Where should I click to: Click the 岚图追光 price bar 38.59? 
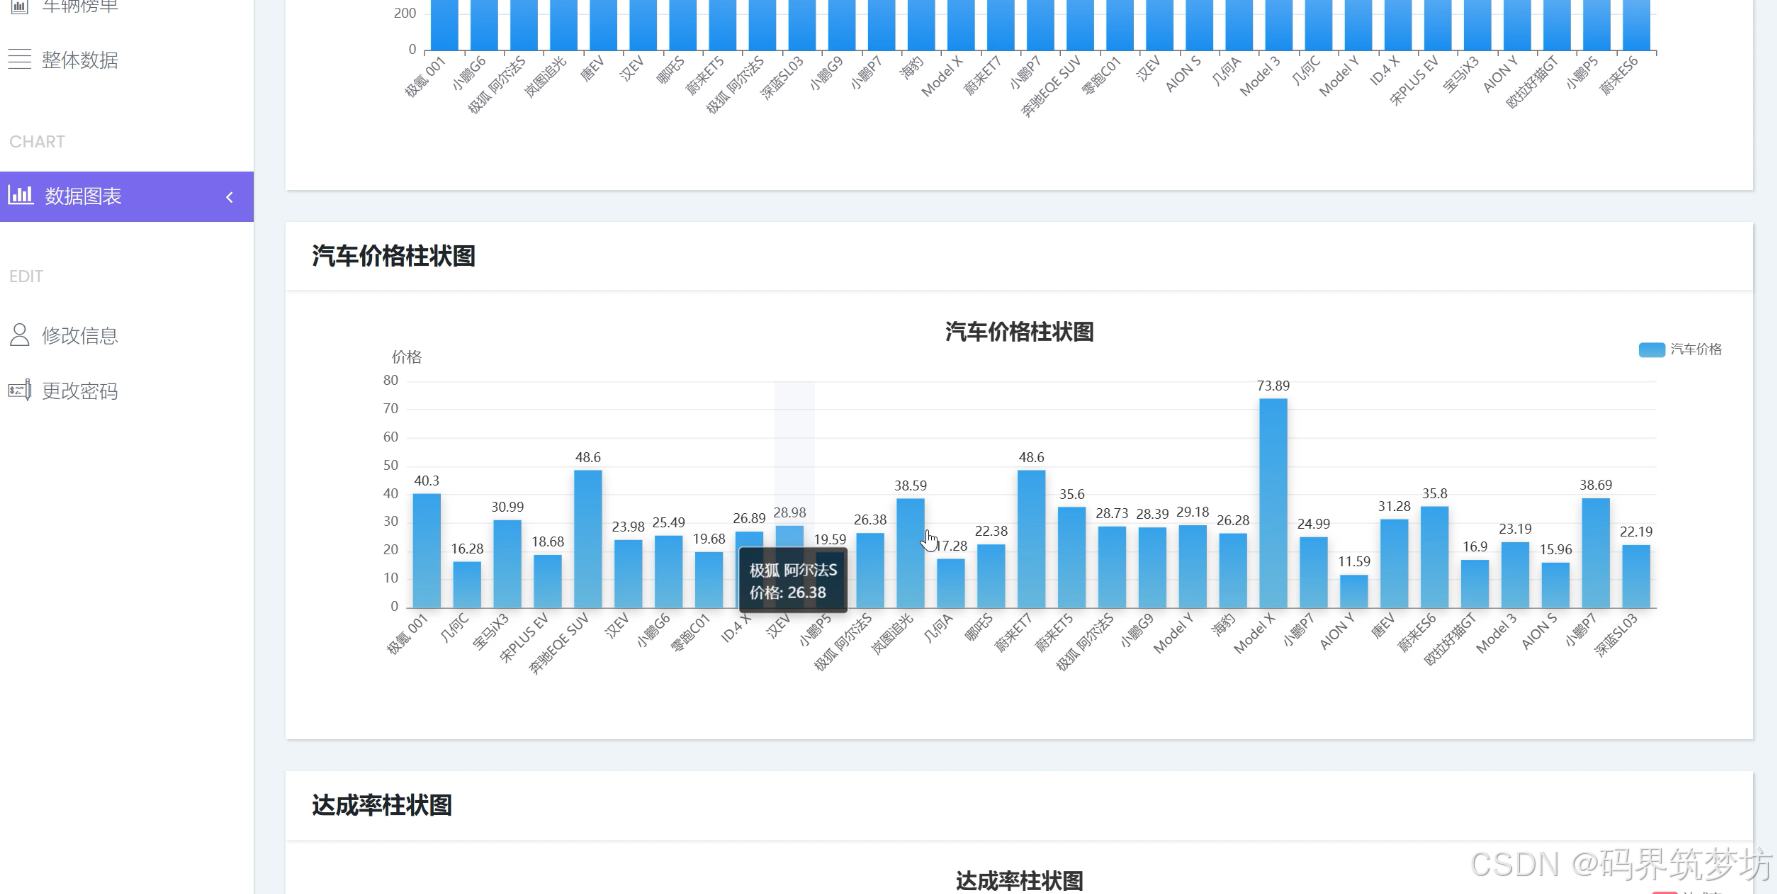910,553
